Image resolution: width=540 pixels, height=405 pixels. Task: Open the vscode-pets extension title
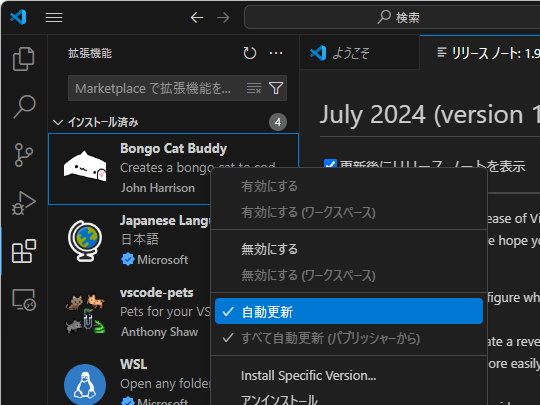157,292
